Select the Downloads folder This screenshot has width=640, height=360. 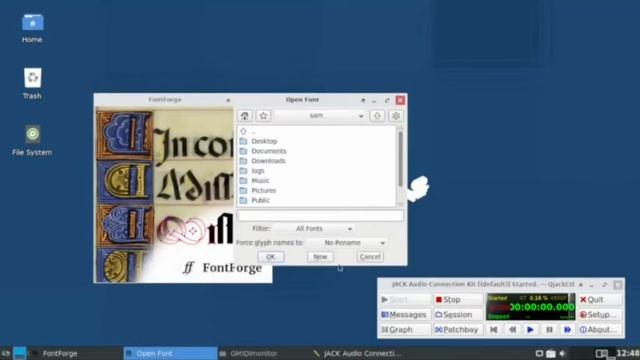(316, 161)
